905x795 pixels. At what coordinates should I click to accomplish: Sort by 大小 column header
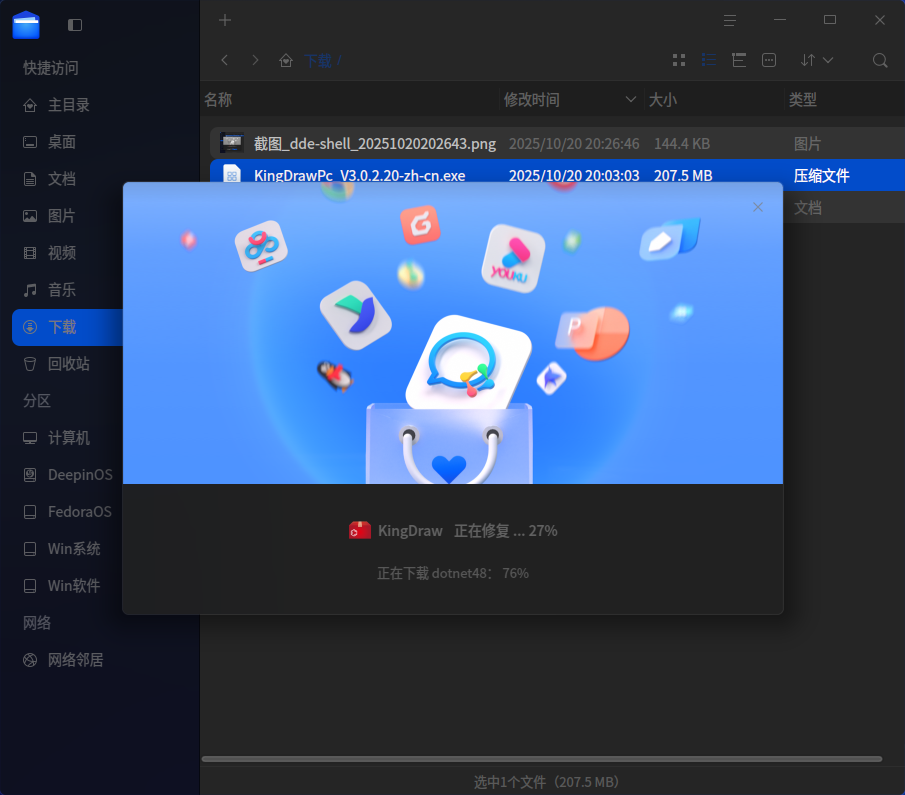663,99
